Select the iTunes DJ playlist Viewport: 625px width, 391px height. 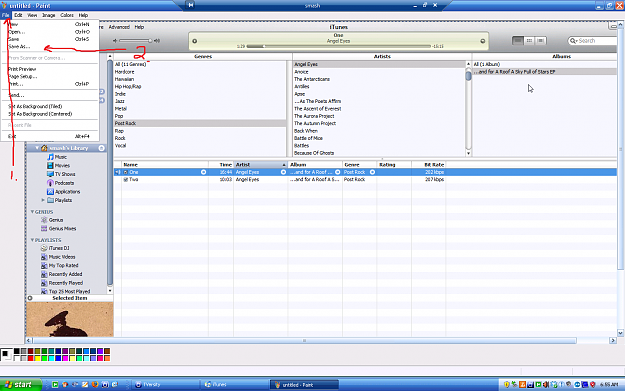pos(55,248)
